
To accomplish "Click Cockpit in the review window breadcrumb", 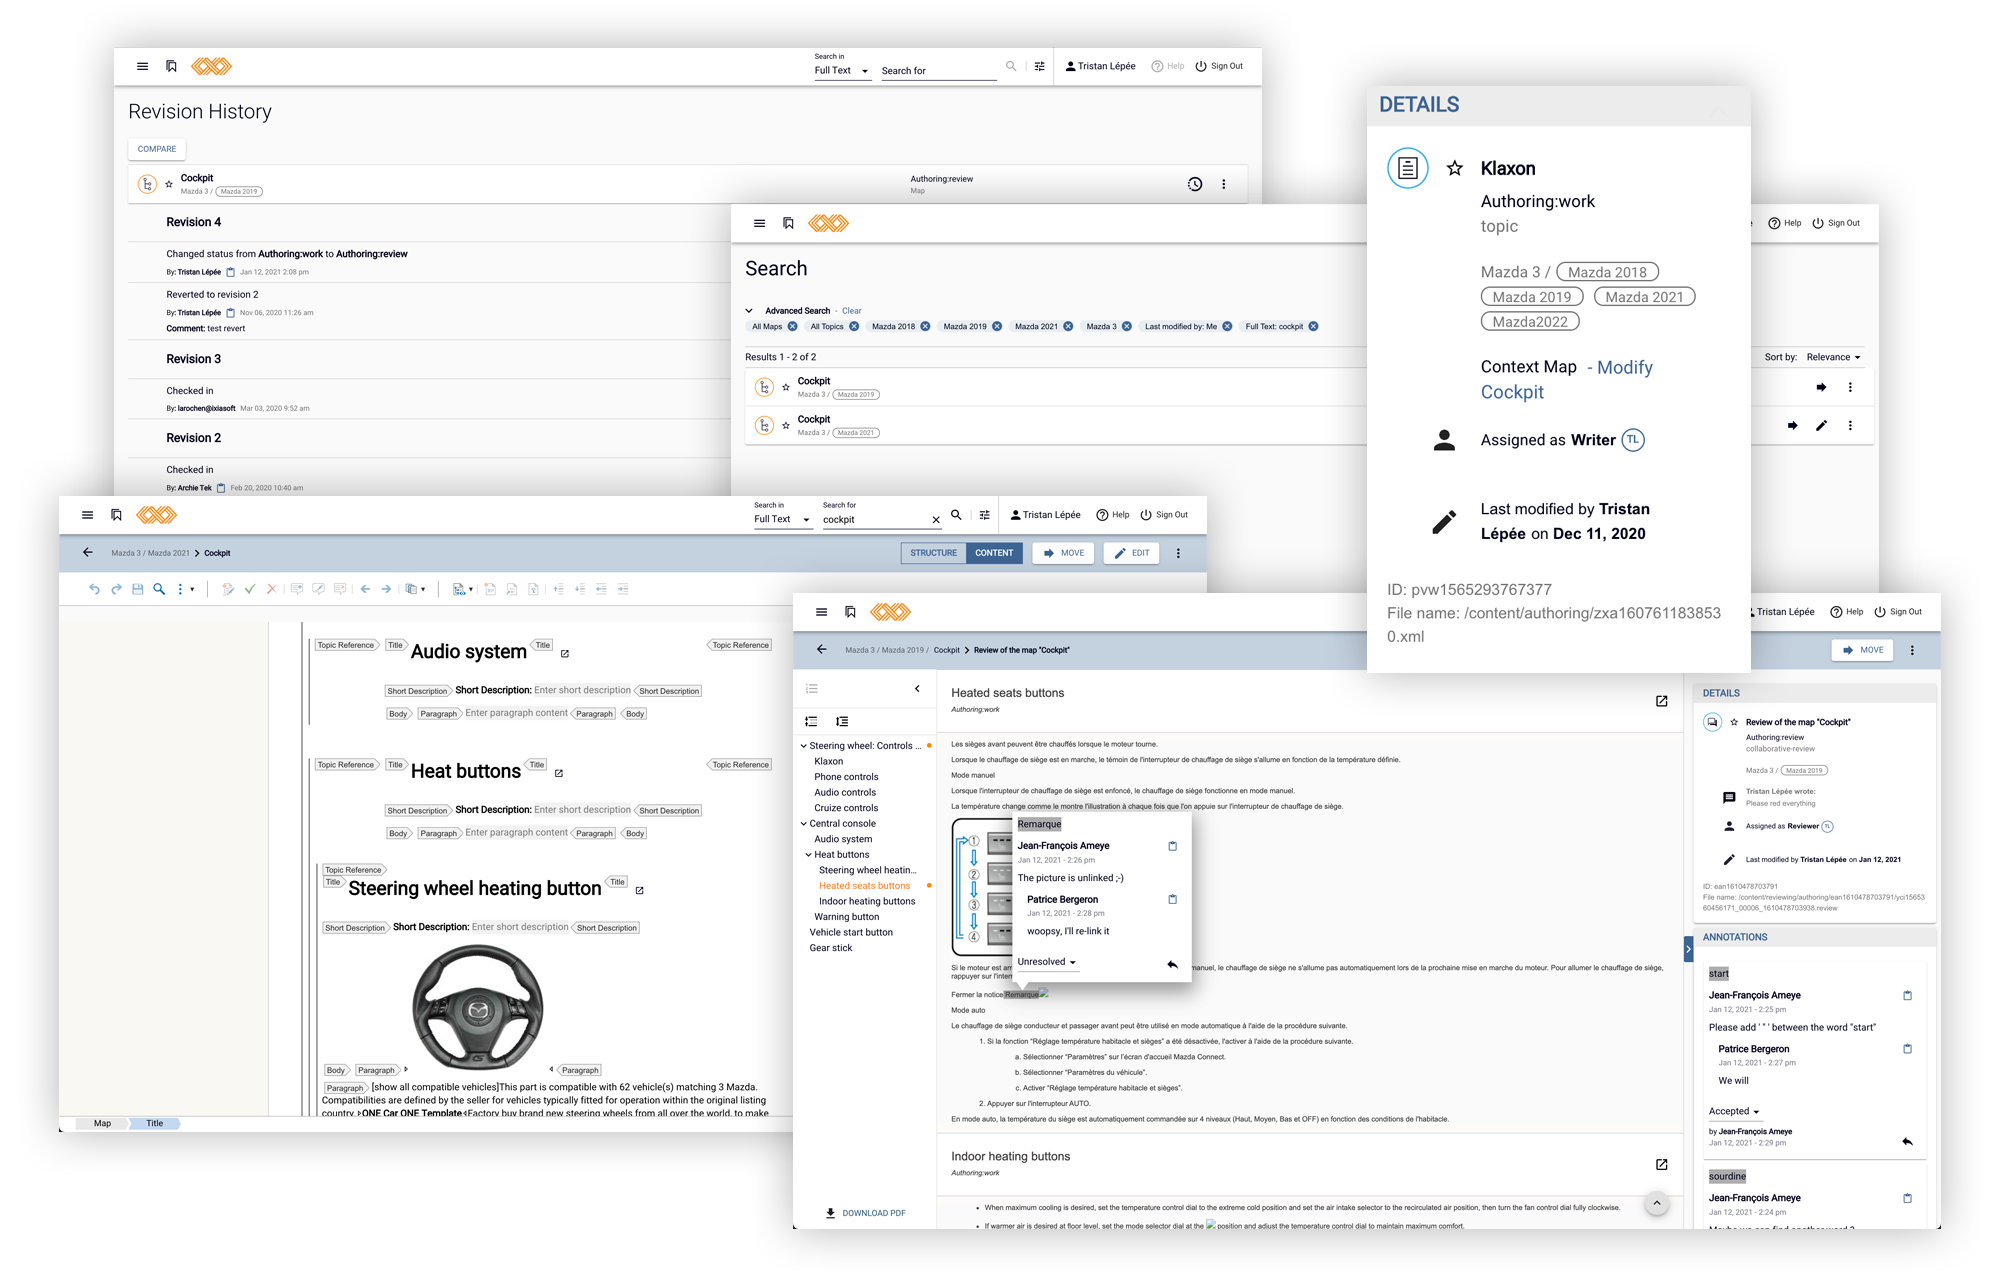I will tap(946, 650).
